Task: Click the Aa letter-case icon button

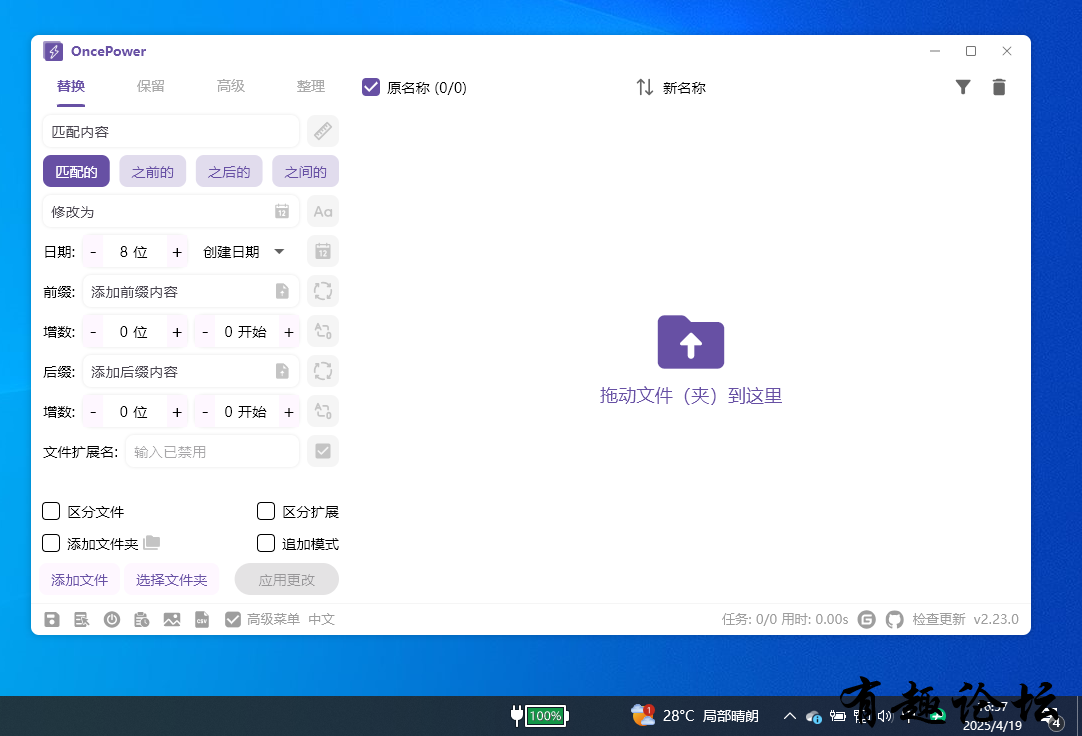Action: coord(323,211)
